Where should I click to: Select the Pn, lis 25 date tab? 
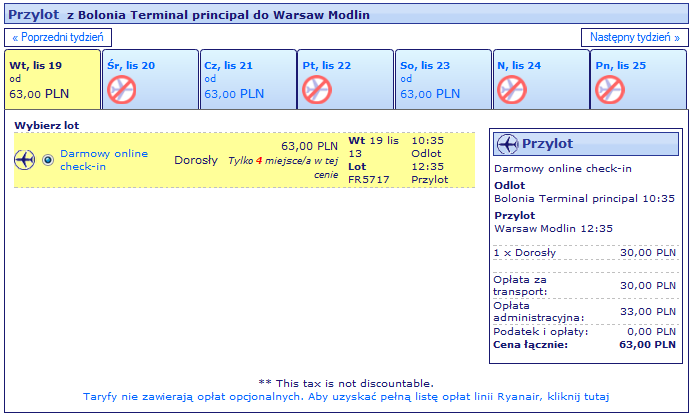point(639,79)
